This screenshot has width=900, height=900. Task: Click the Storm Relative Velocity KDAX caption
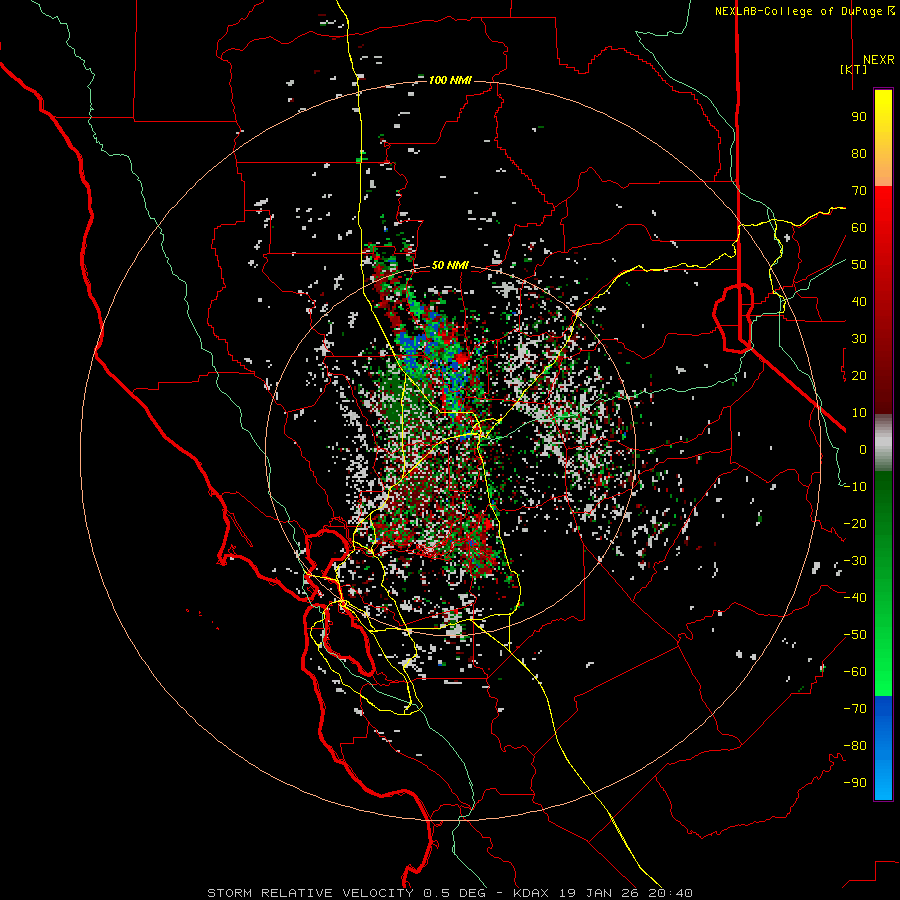tap(450, 893)
